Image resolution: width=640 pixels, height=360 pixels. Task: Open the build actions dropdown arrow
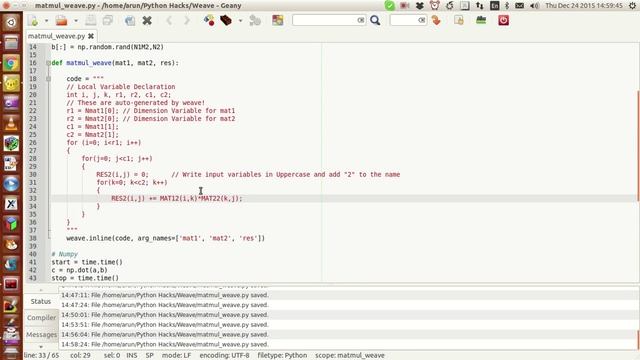(240, 20)
